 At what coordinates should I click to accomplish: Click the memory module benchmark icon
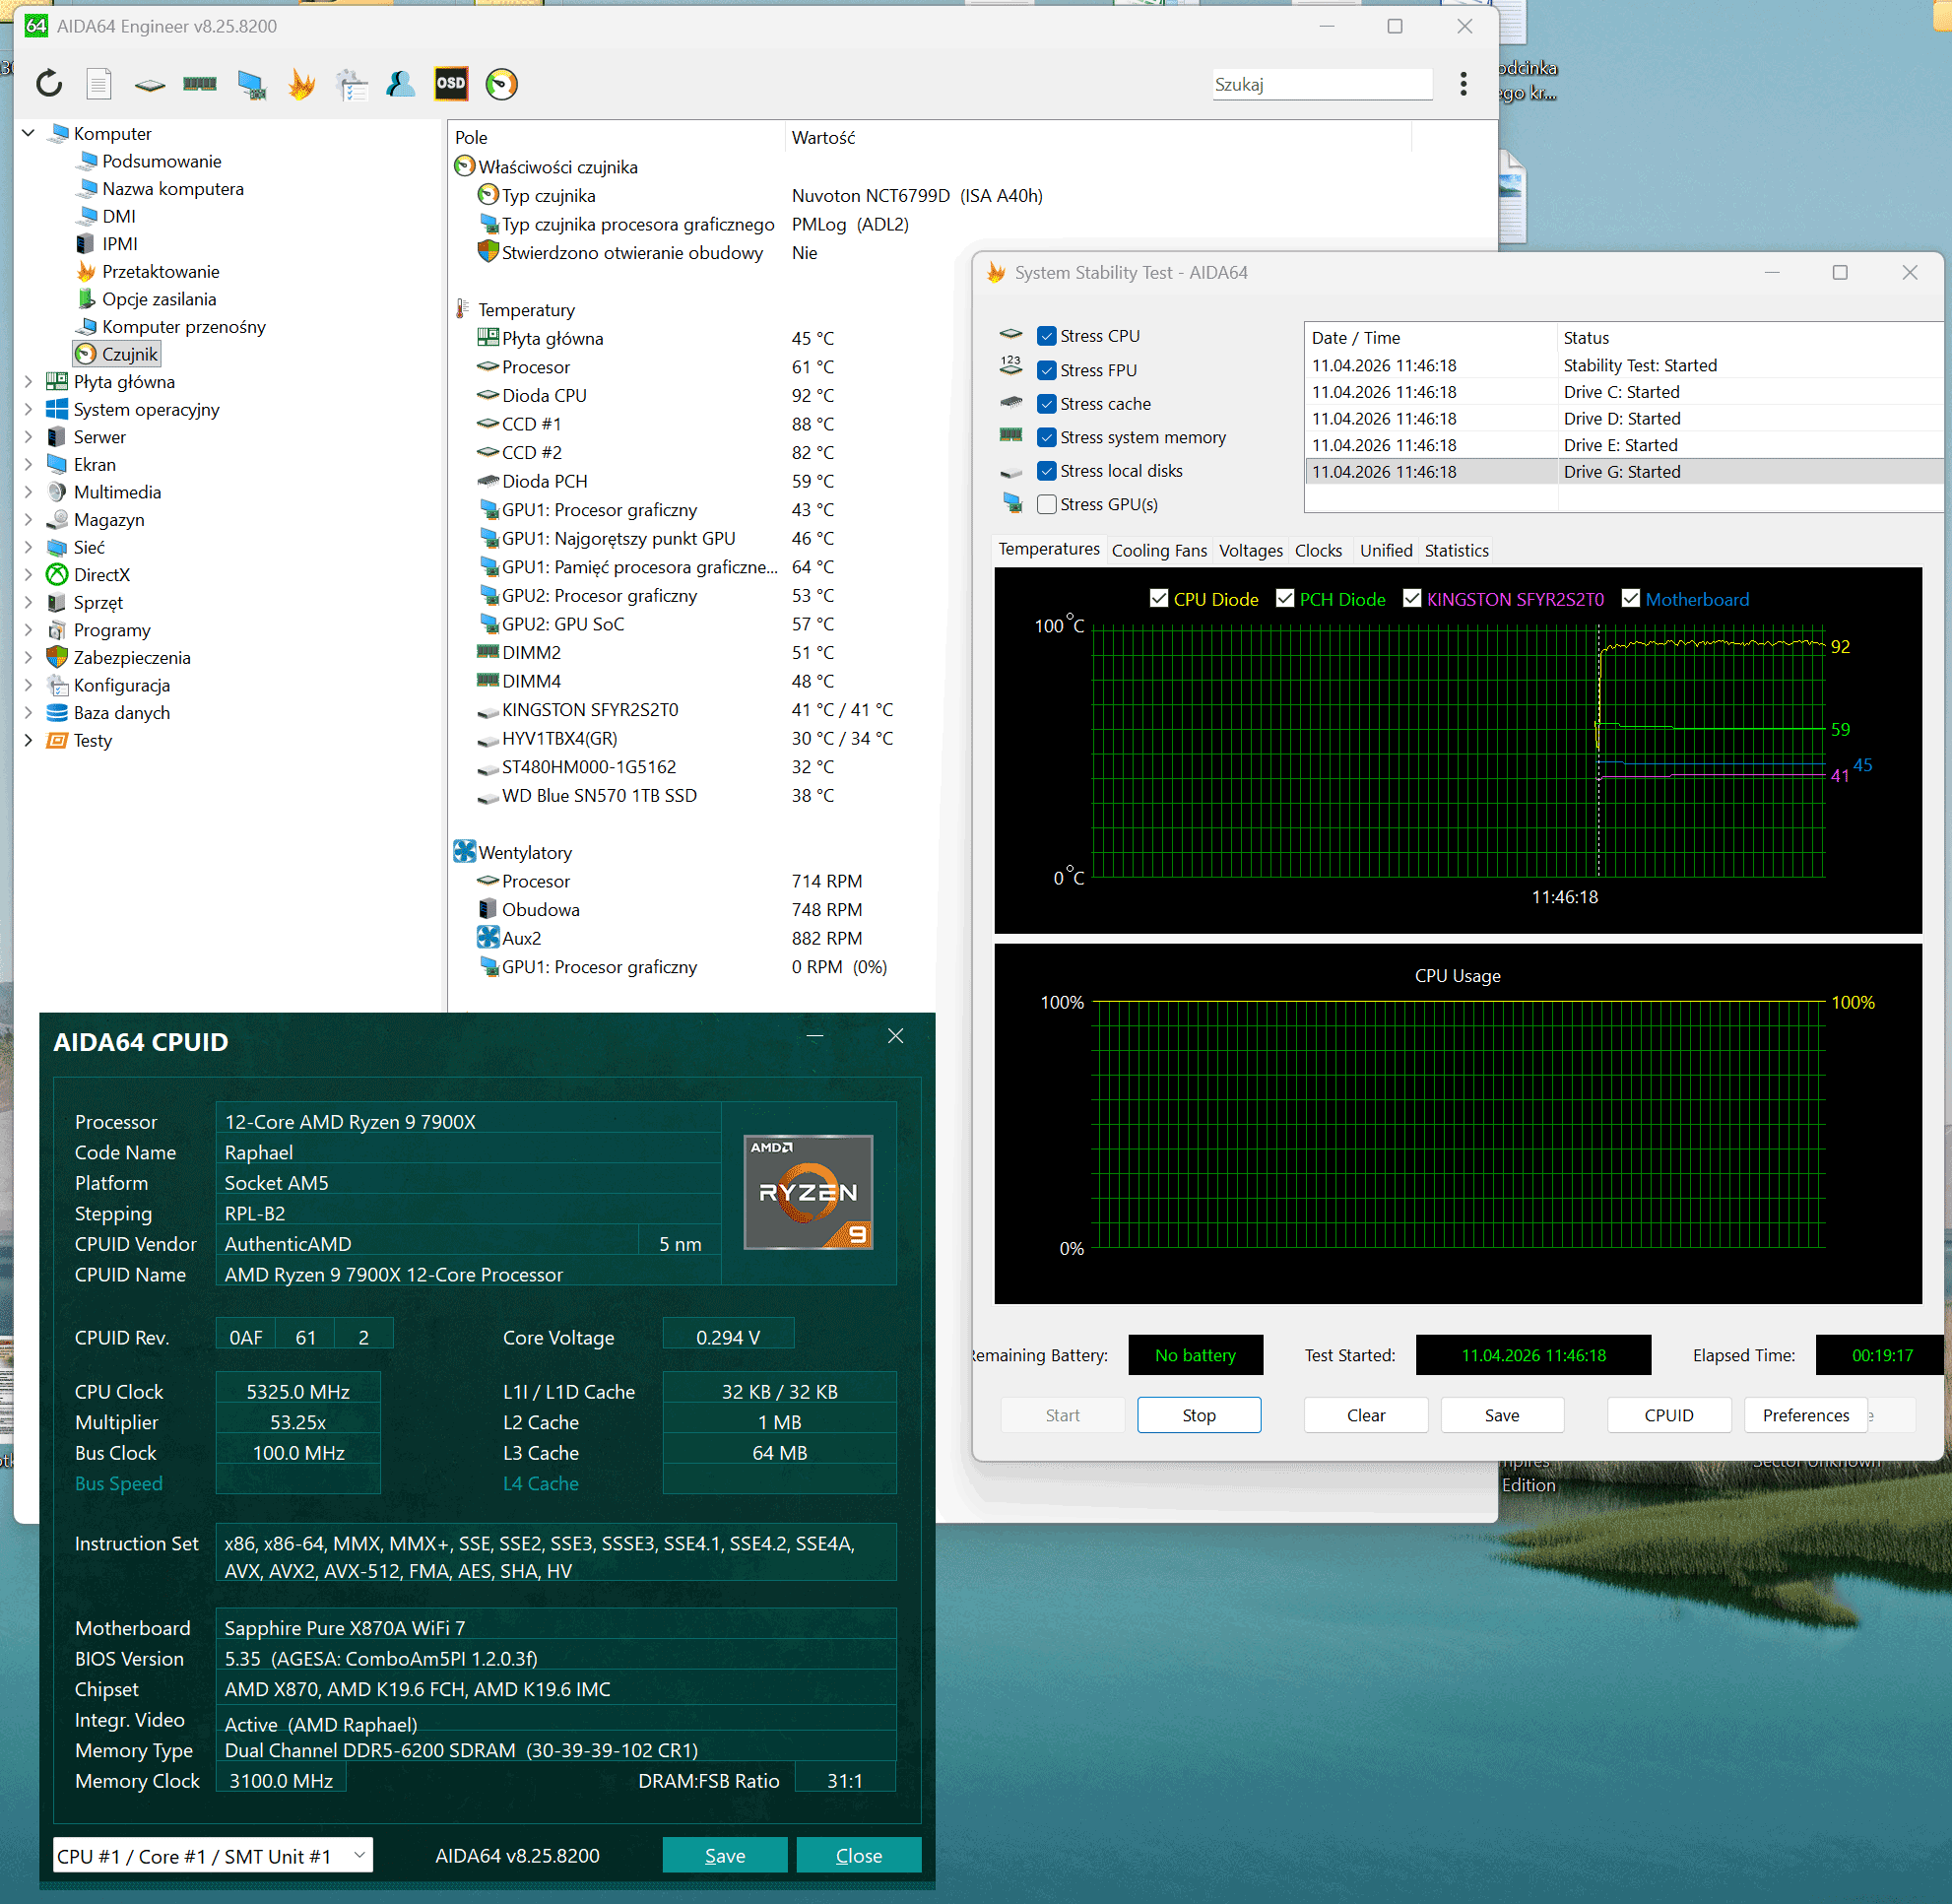click(199, 84)
